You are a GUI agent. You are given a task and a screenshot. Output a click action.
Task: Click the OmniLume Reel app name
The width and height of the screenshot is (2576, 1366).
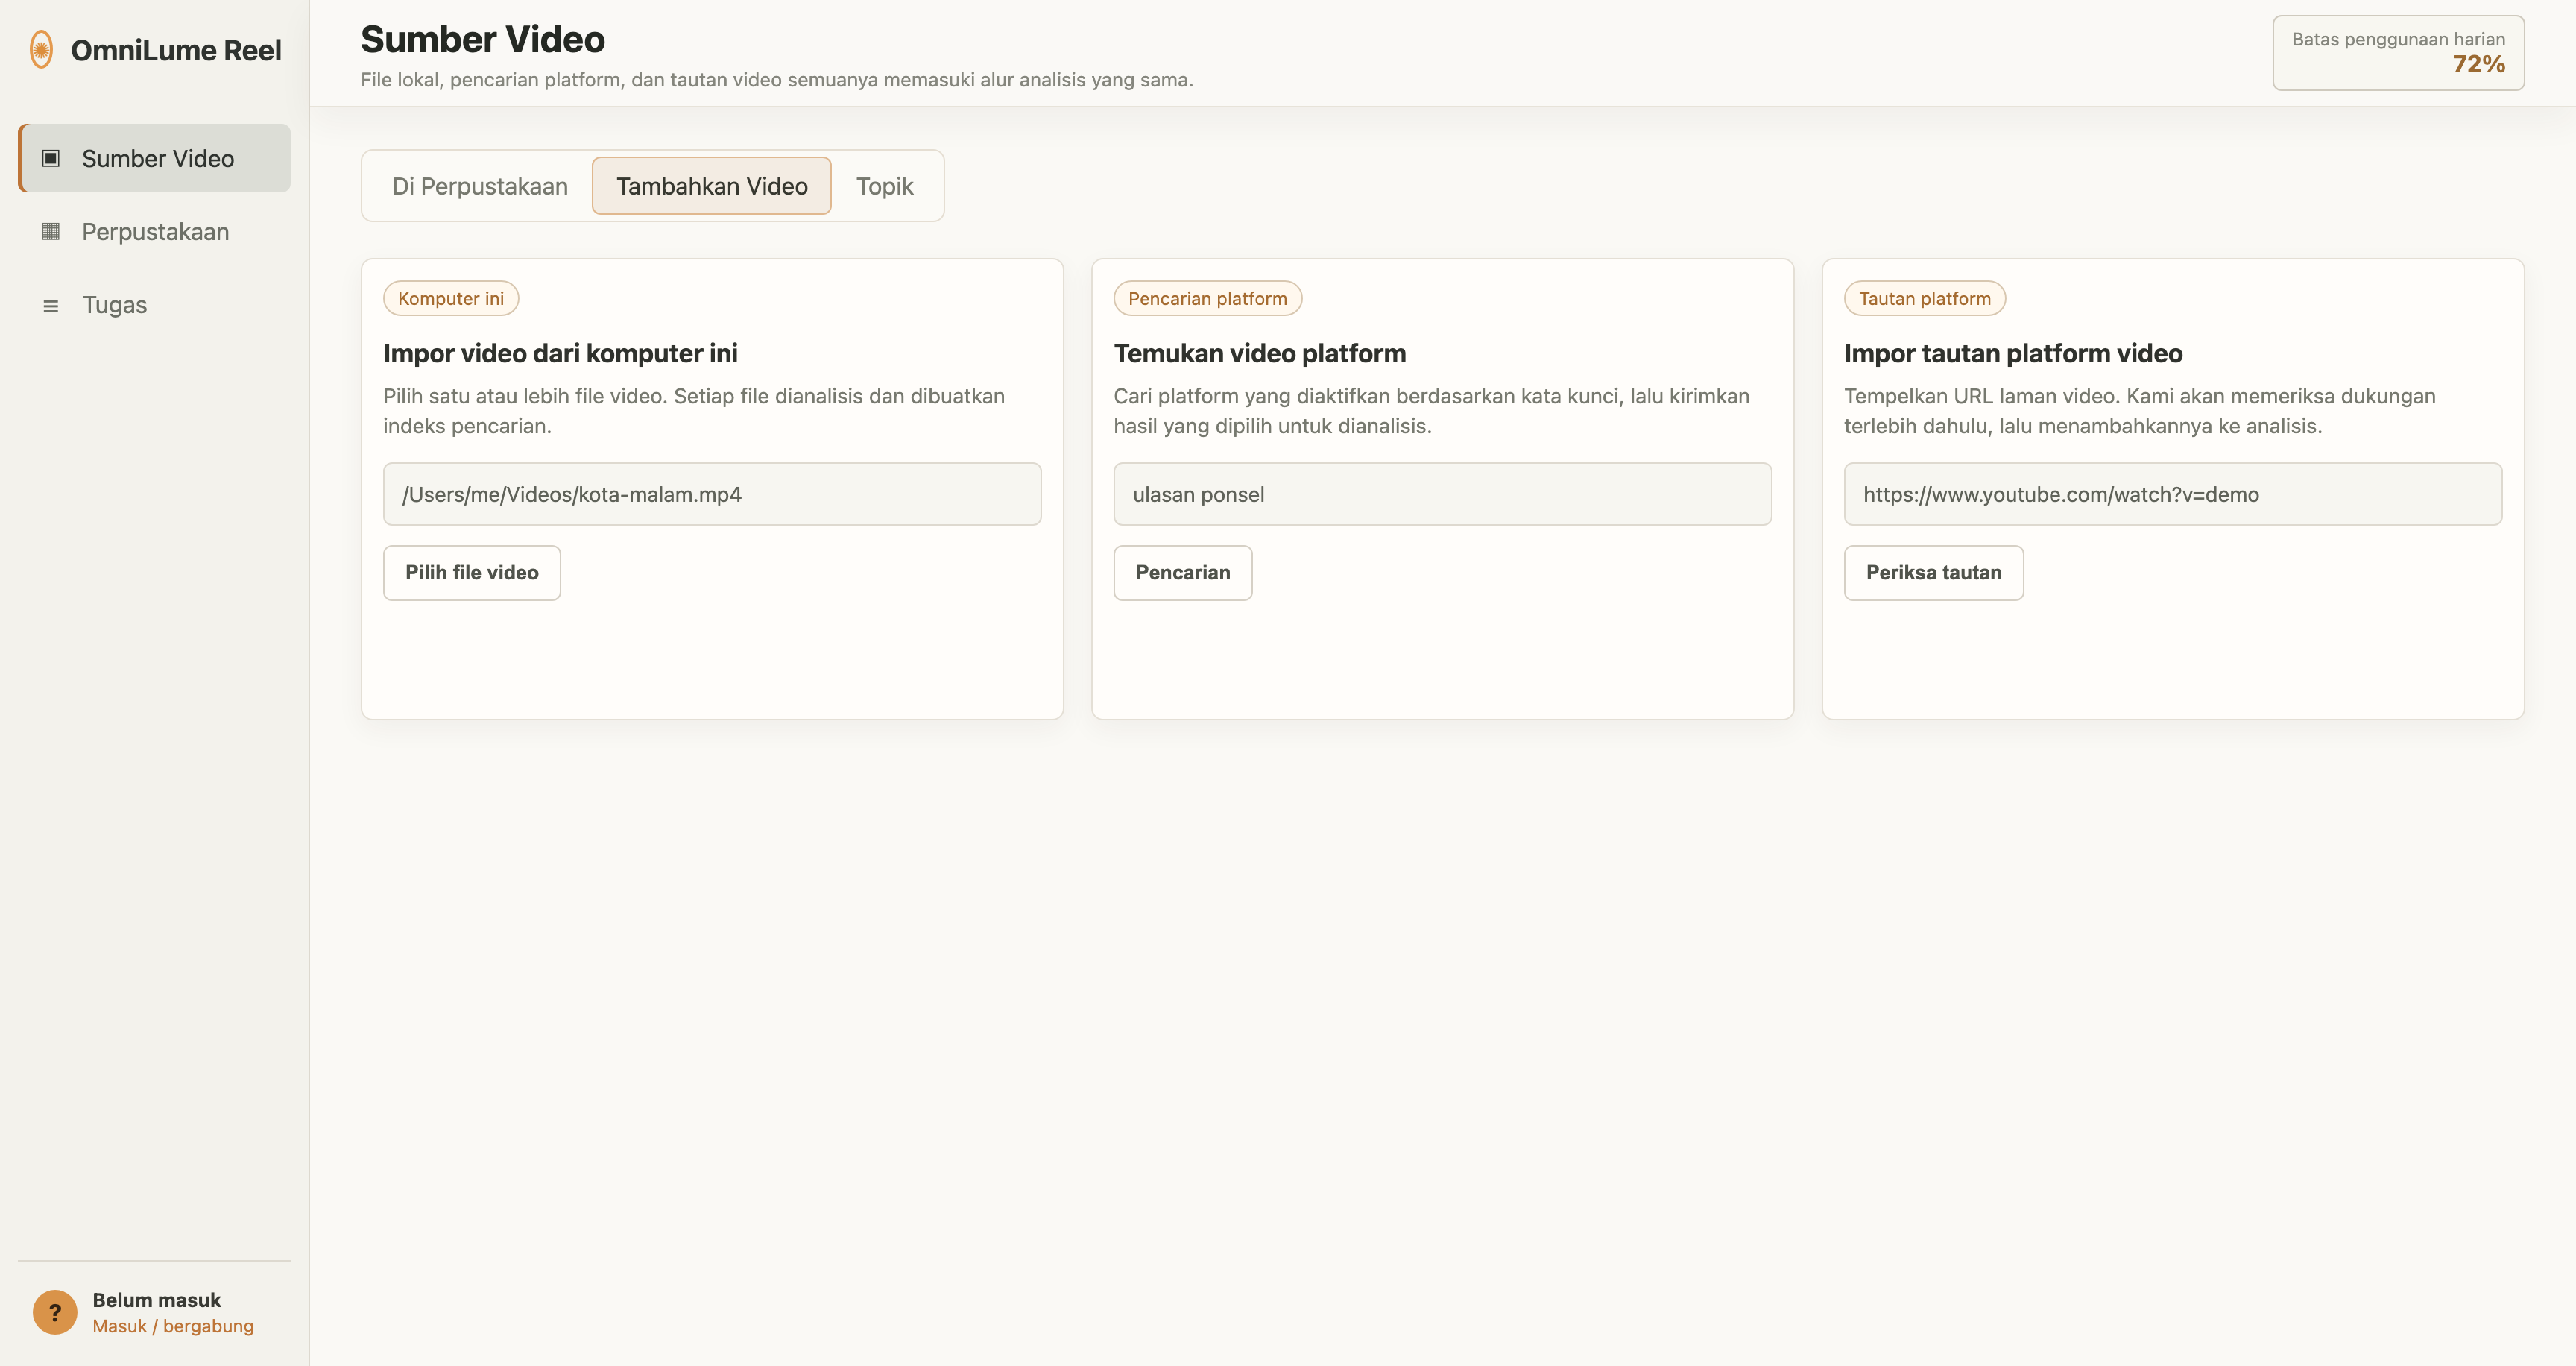pyautogui.click(x=176, y=50)
